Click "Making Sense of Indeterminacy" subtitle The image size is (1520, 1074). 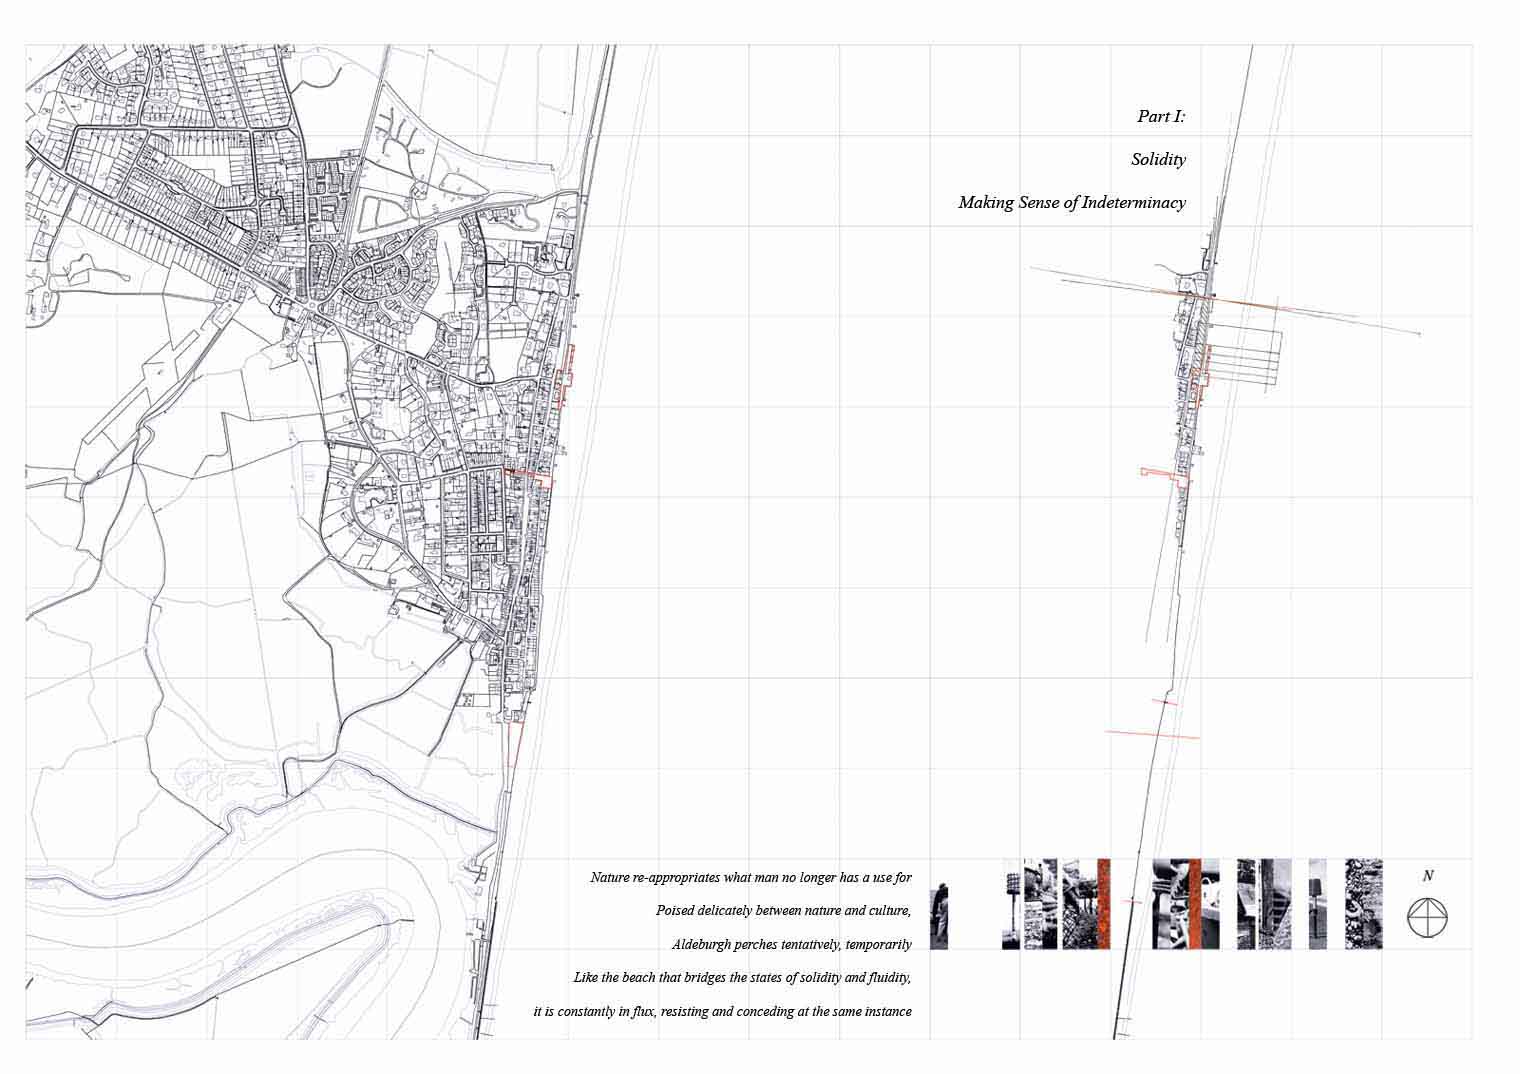1071,202
